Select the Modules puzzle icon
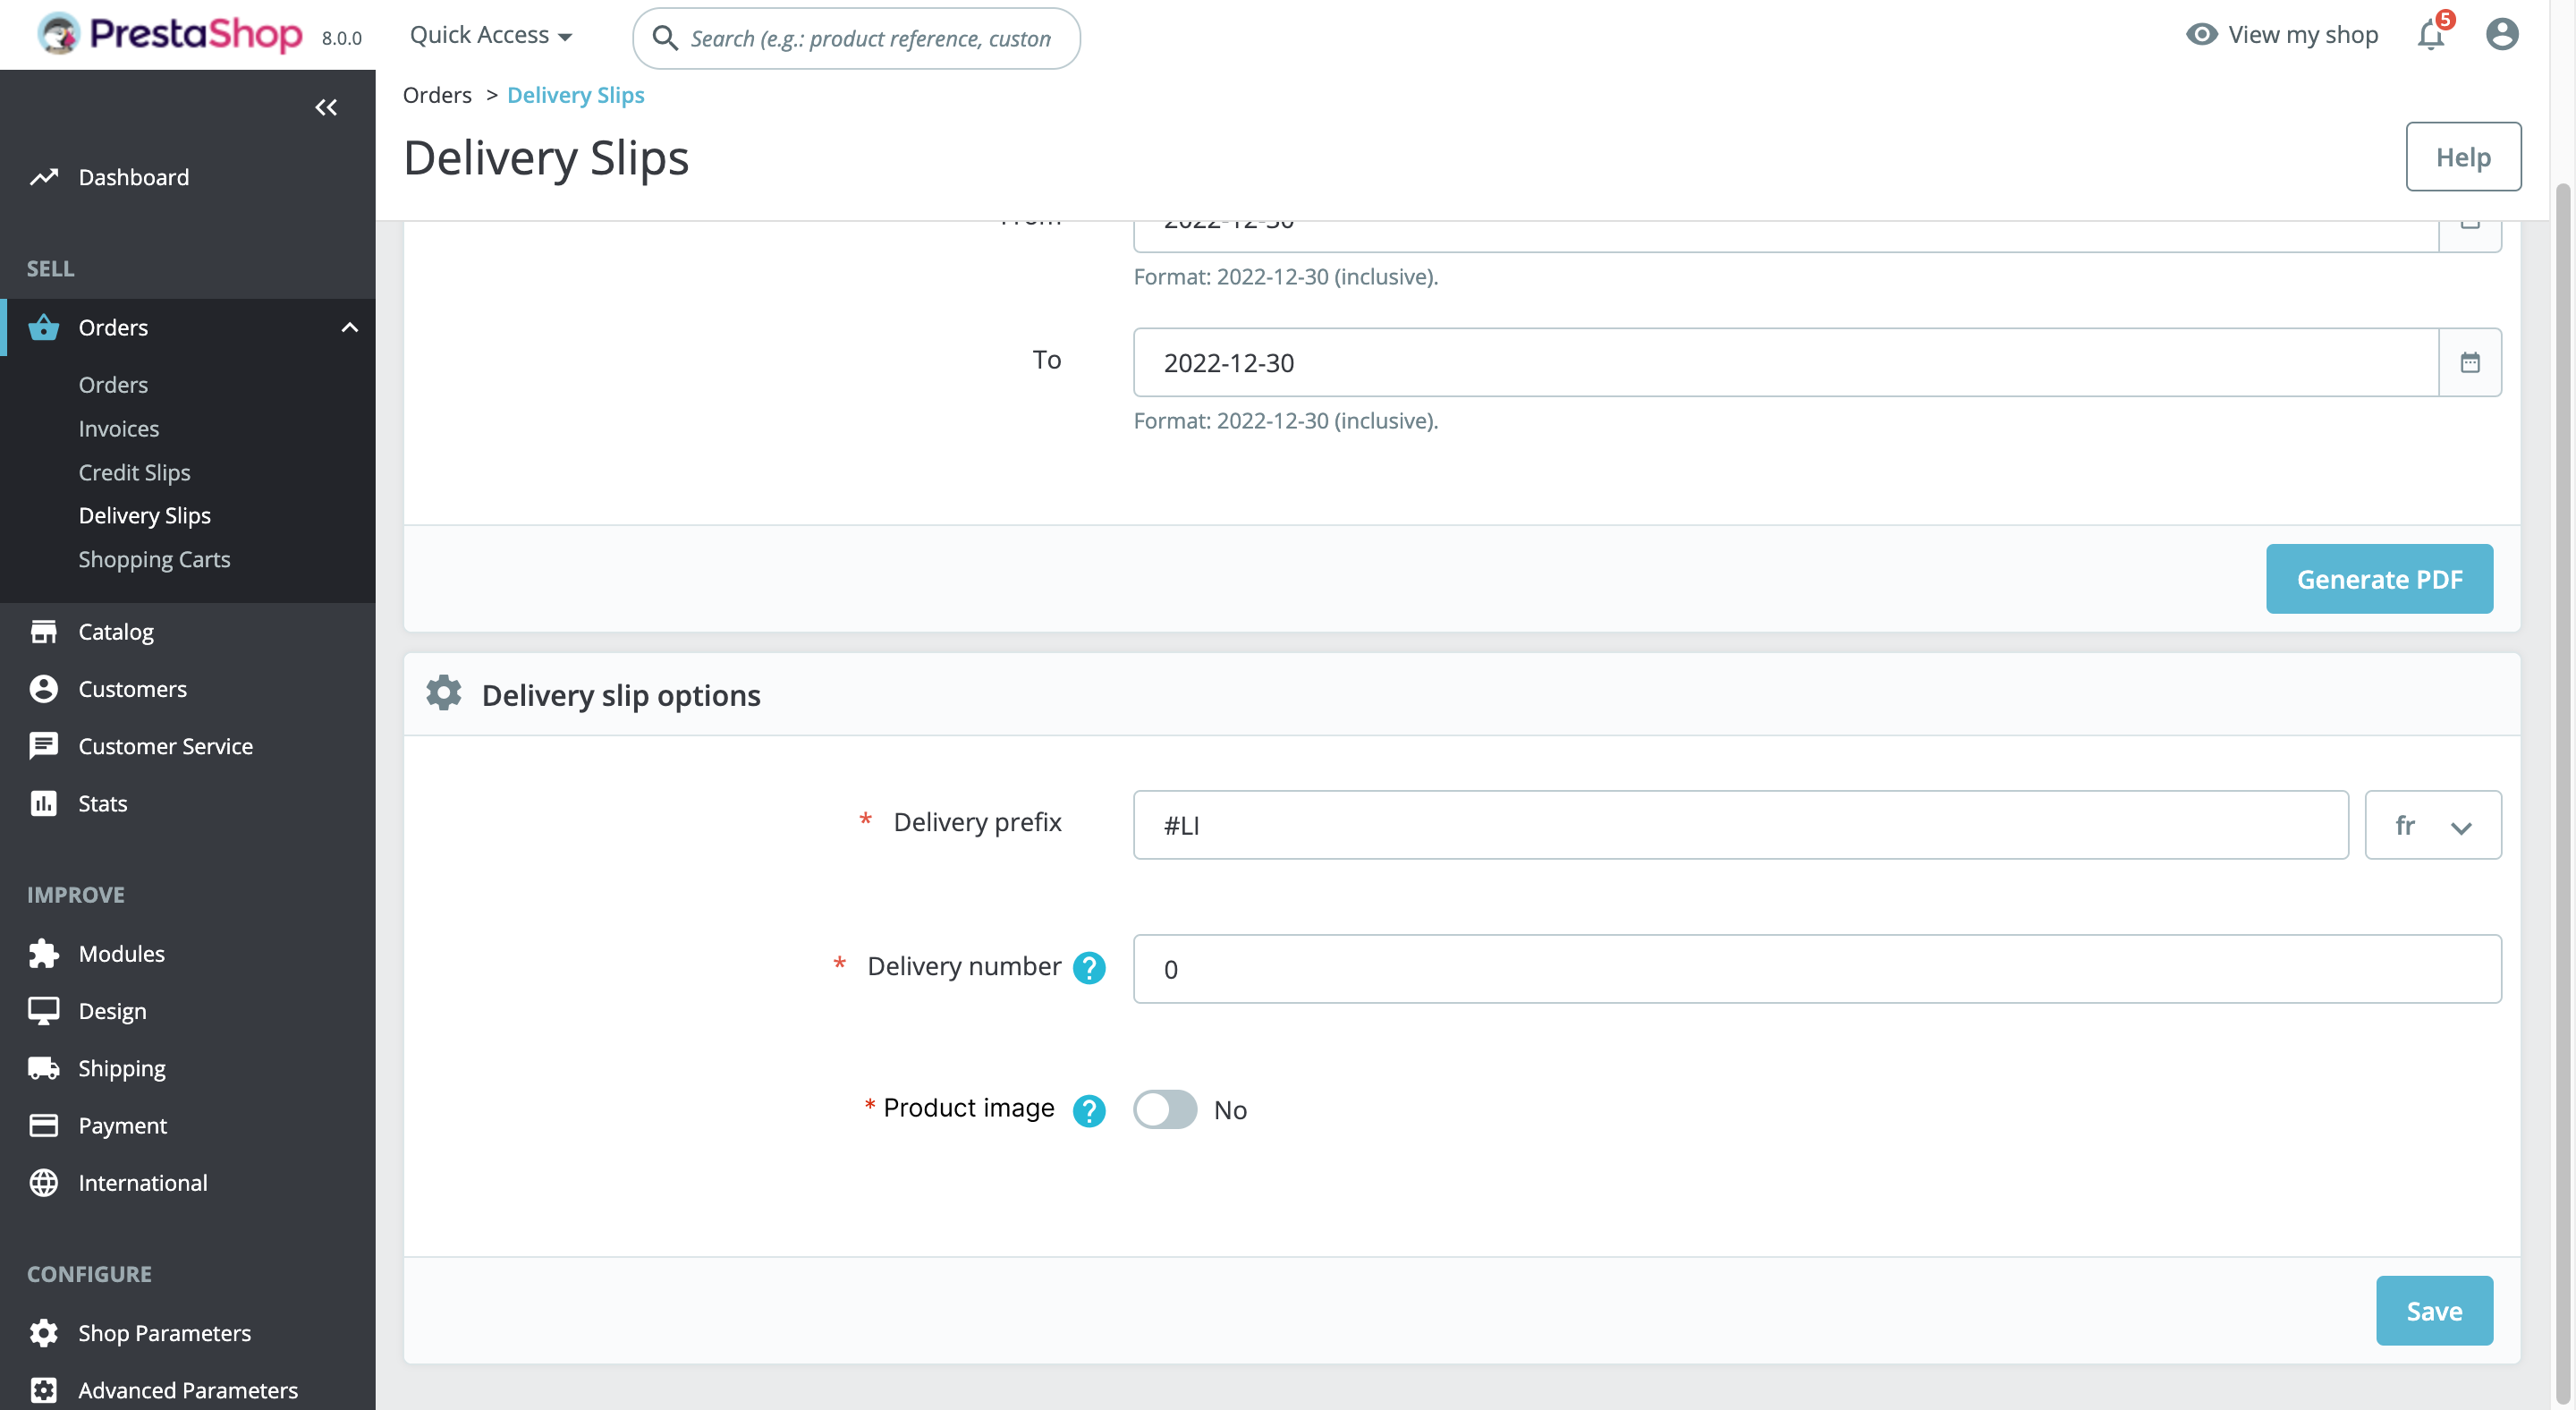Image resolution: width=2576 pixels, height=1410 pixels. pos(44,953)
